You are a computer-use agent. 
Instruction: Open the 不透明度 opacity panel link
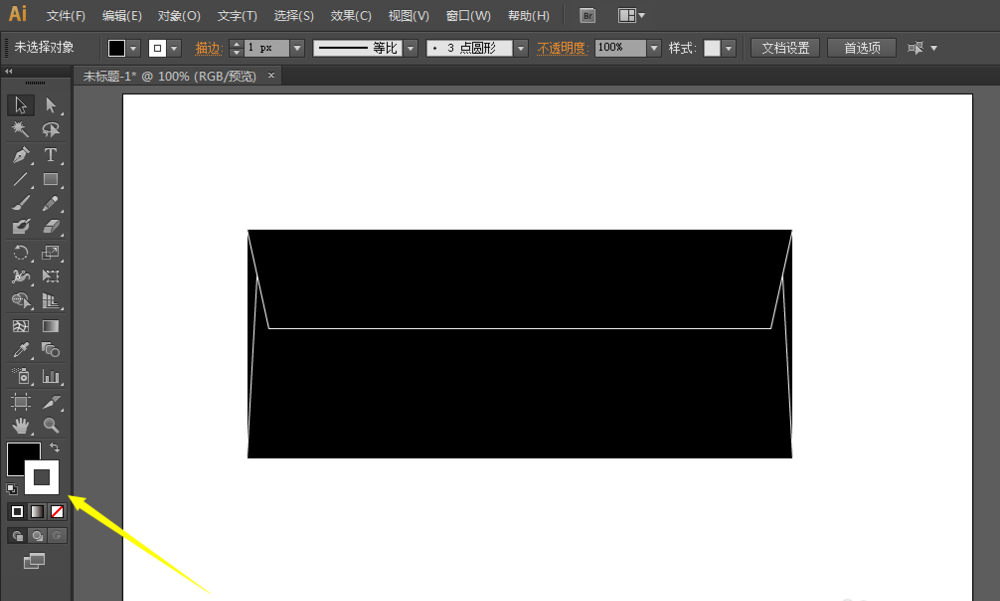pos(562,48)
